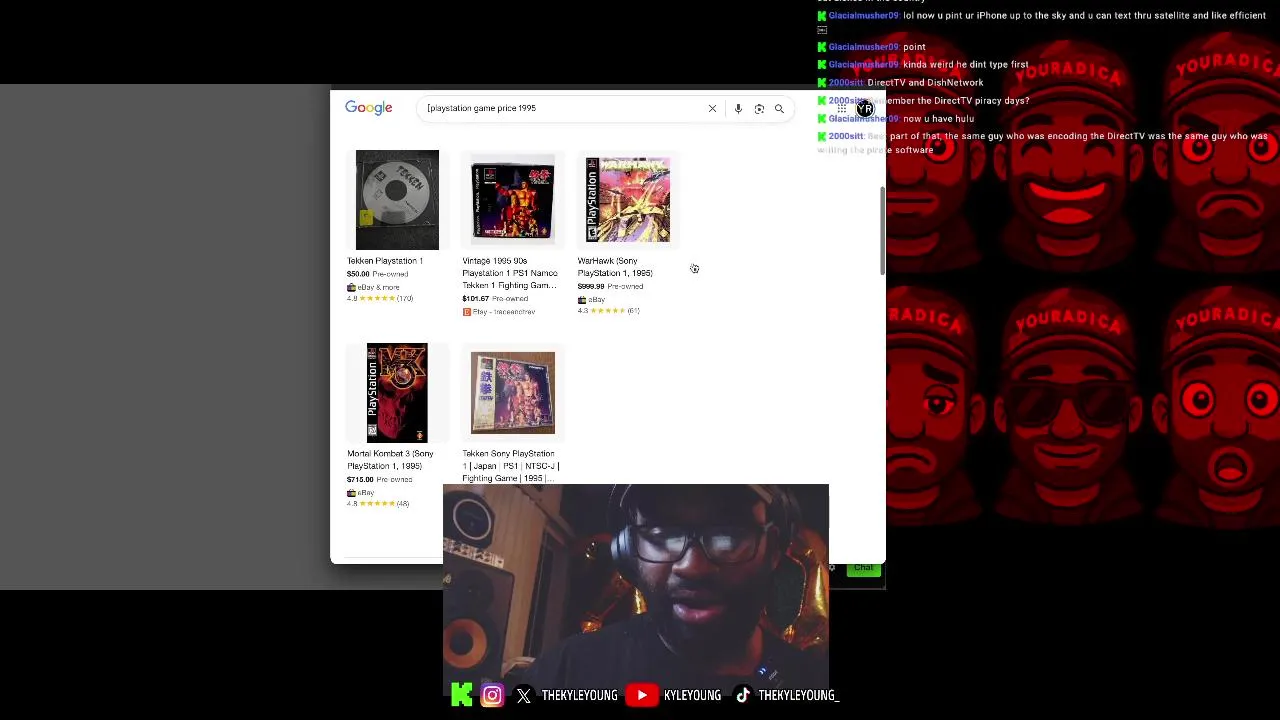The width and height of the screenshot is (1280, 720).
Task: Click chat message 'kinda weird he dint type first'
Action: [965, 65]
